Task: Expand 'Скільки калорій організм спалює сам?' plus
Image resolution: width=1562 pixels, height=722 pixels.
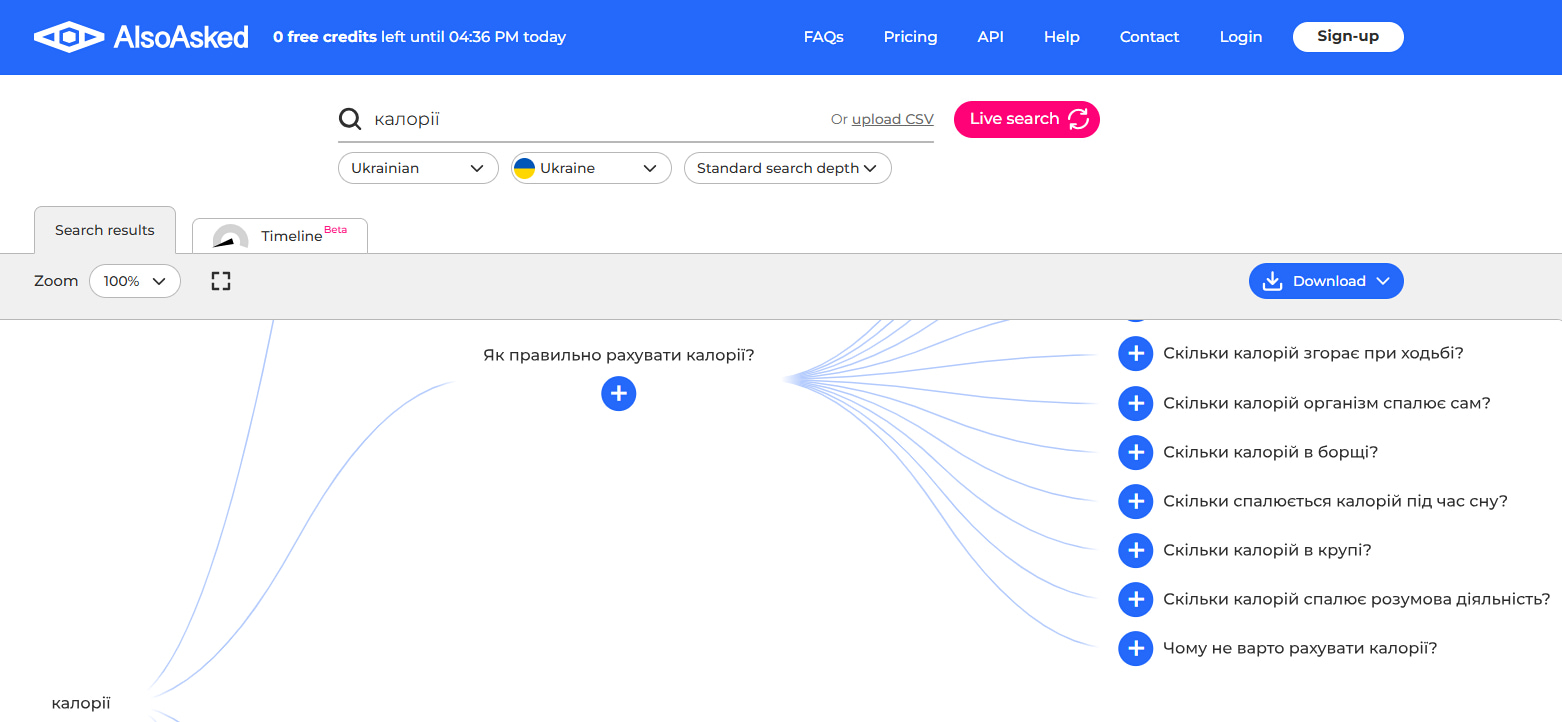Action: (x=1135, y=403)
